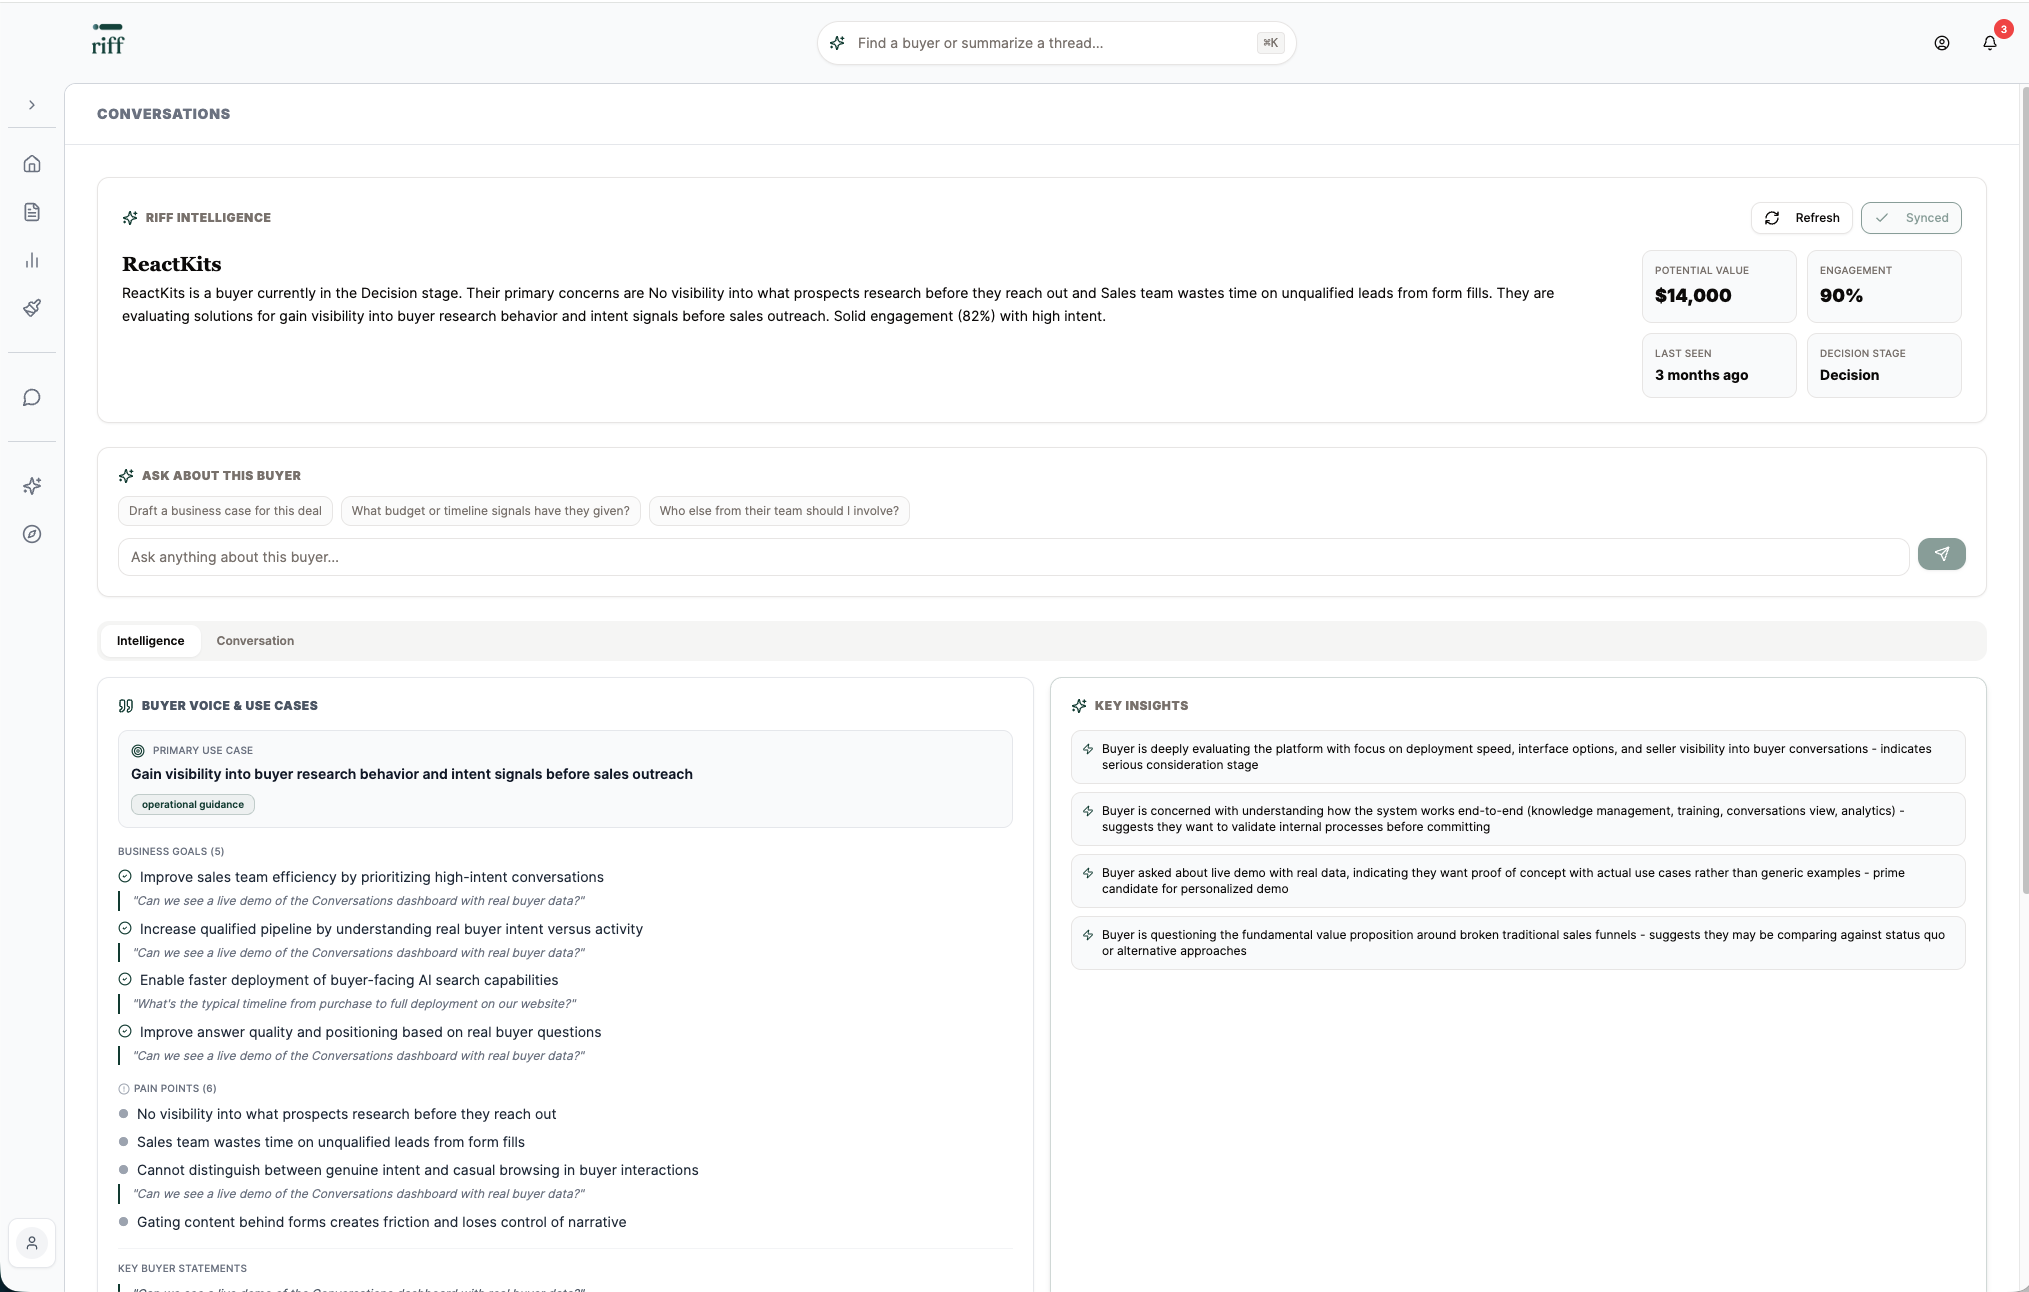Click the operational guidance tag
The width and height of the screenshot is (2029, 1292).
[x=193, y=805]
